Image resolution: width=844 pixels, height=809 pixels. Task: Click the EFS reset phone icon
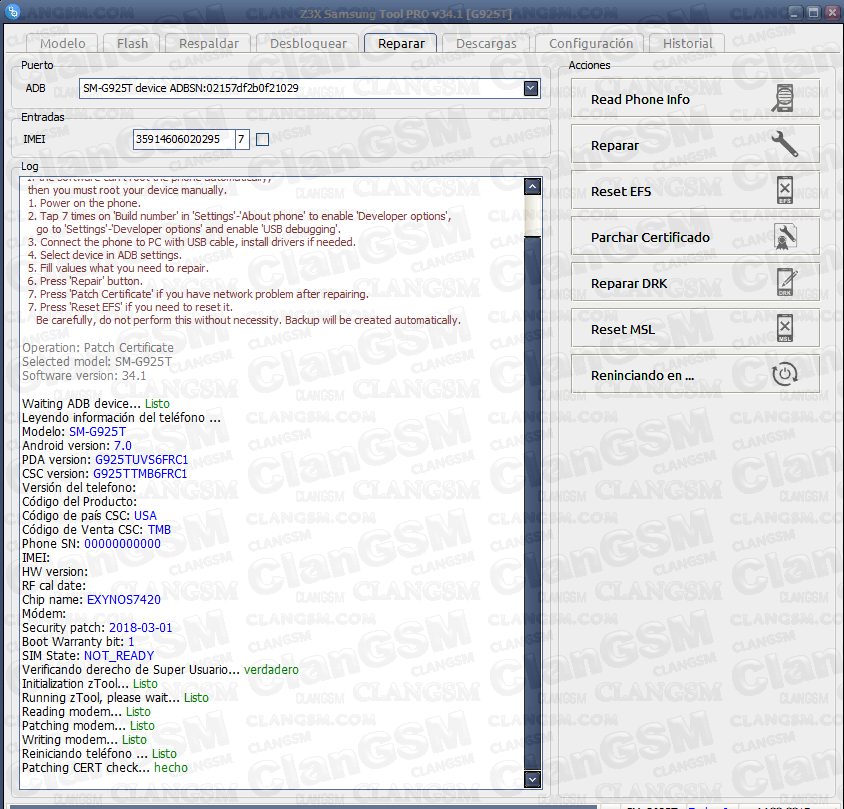tap(785, 190)
